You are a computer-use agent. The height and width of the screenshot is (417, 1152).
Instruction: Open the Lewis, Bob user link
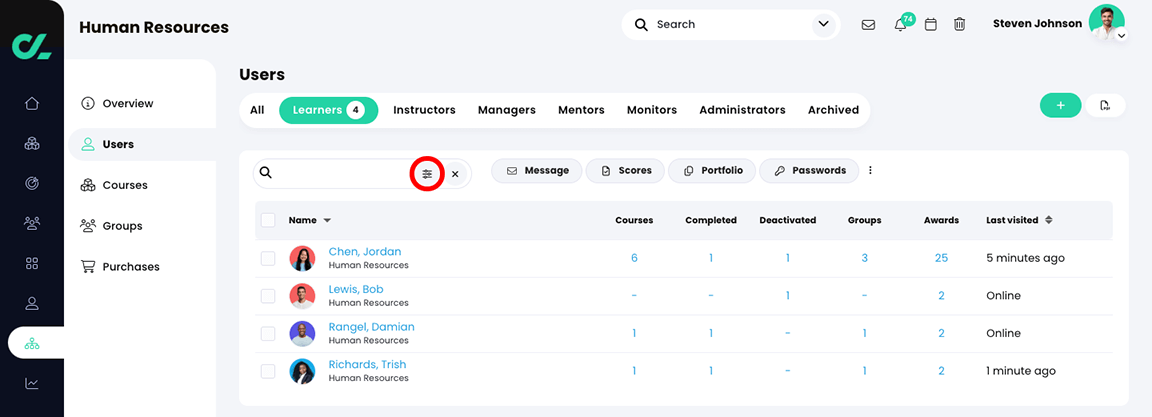click(356, 289)
